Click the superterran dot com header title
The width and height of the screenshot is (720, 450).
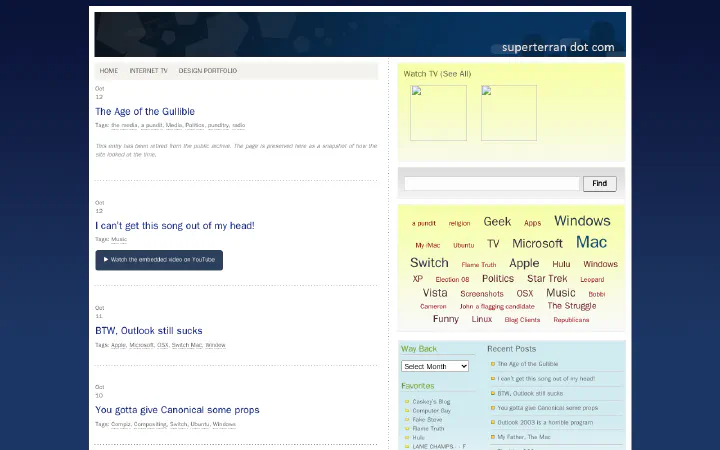[x=558, y=47]
